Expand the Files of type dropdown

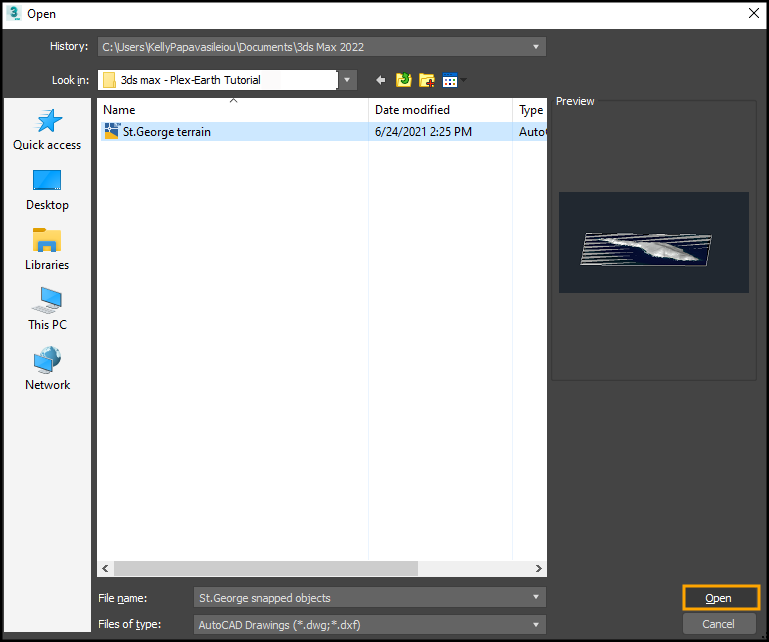tap(537, 625)
